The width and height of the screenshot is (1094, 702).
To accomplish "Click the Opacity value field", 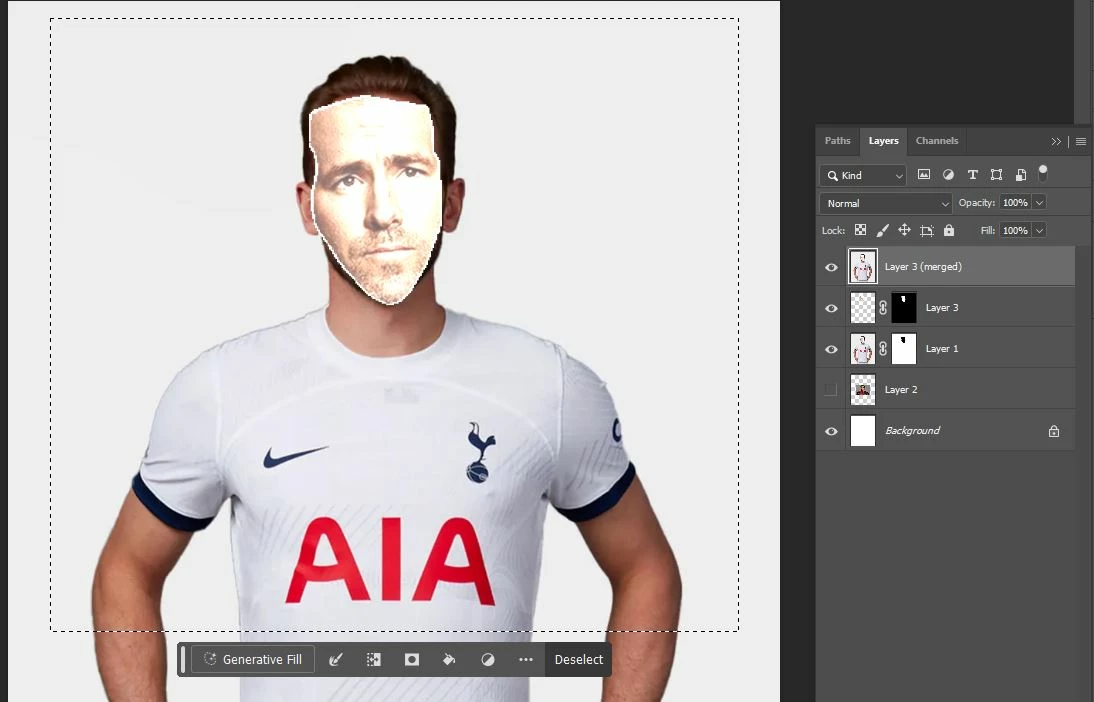I will click(x=1015, y=202).
